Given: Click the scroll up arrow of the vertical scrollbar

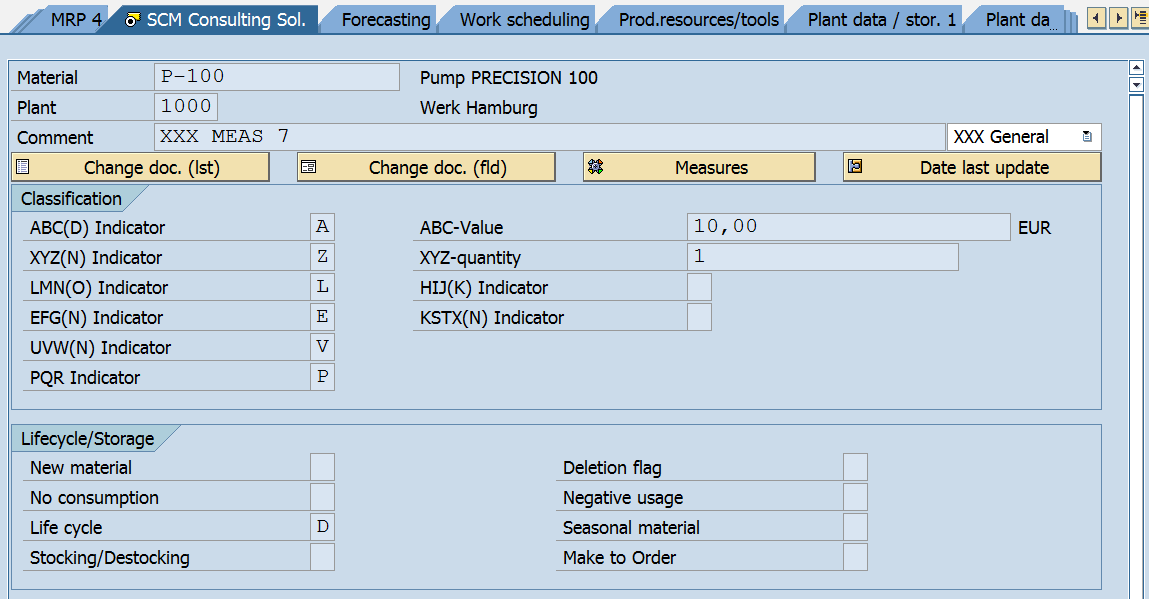Looking at the screenshot, I should (1135, 67).
